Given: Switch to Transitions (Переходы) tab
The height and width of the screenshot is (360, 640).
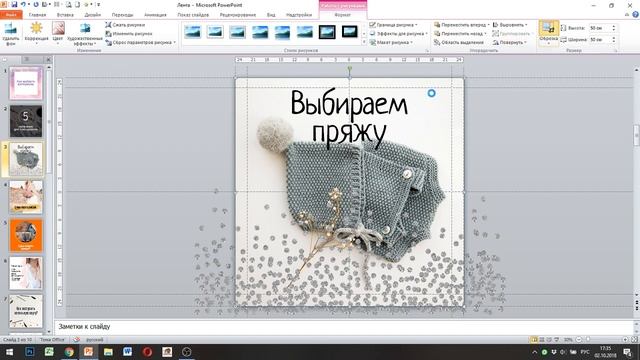Looking at the screenshot, I should (122, 15).
